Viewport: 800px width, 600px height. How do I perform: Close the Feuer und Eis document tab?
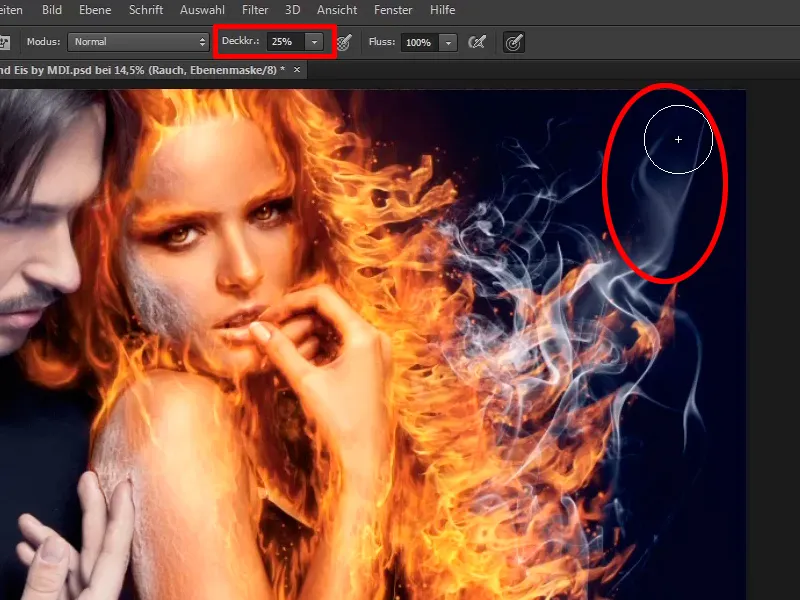click(x=297, y=69)
